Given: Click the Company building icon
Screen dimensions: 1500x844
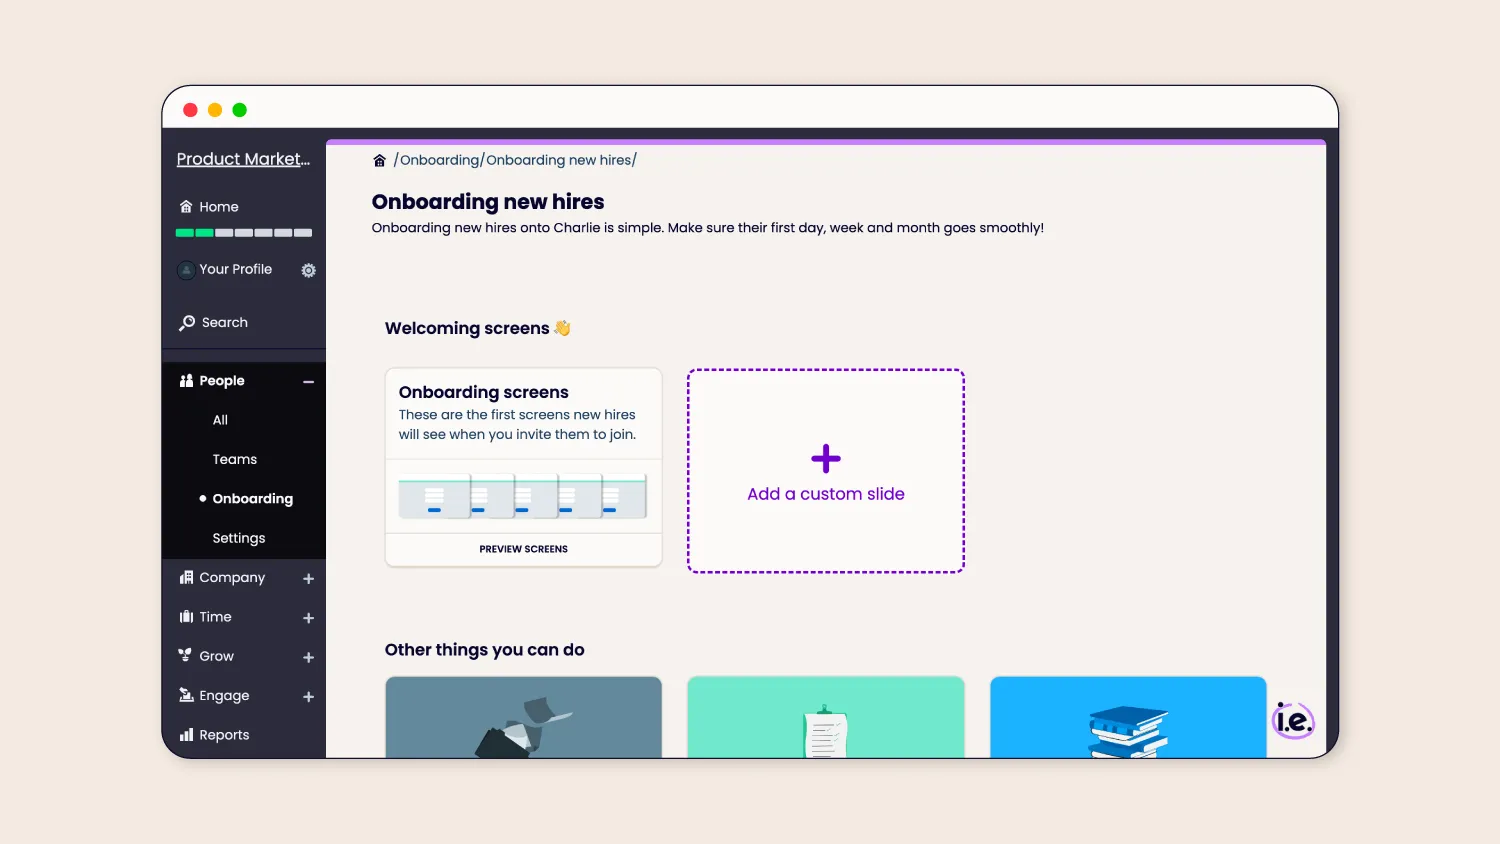Looking at the screenshot, I should point(186,578).
